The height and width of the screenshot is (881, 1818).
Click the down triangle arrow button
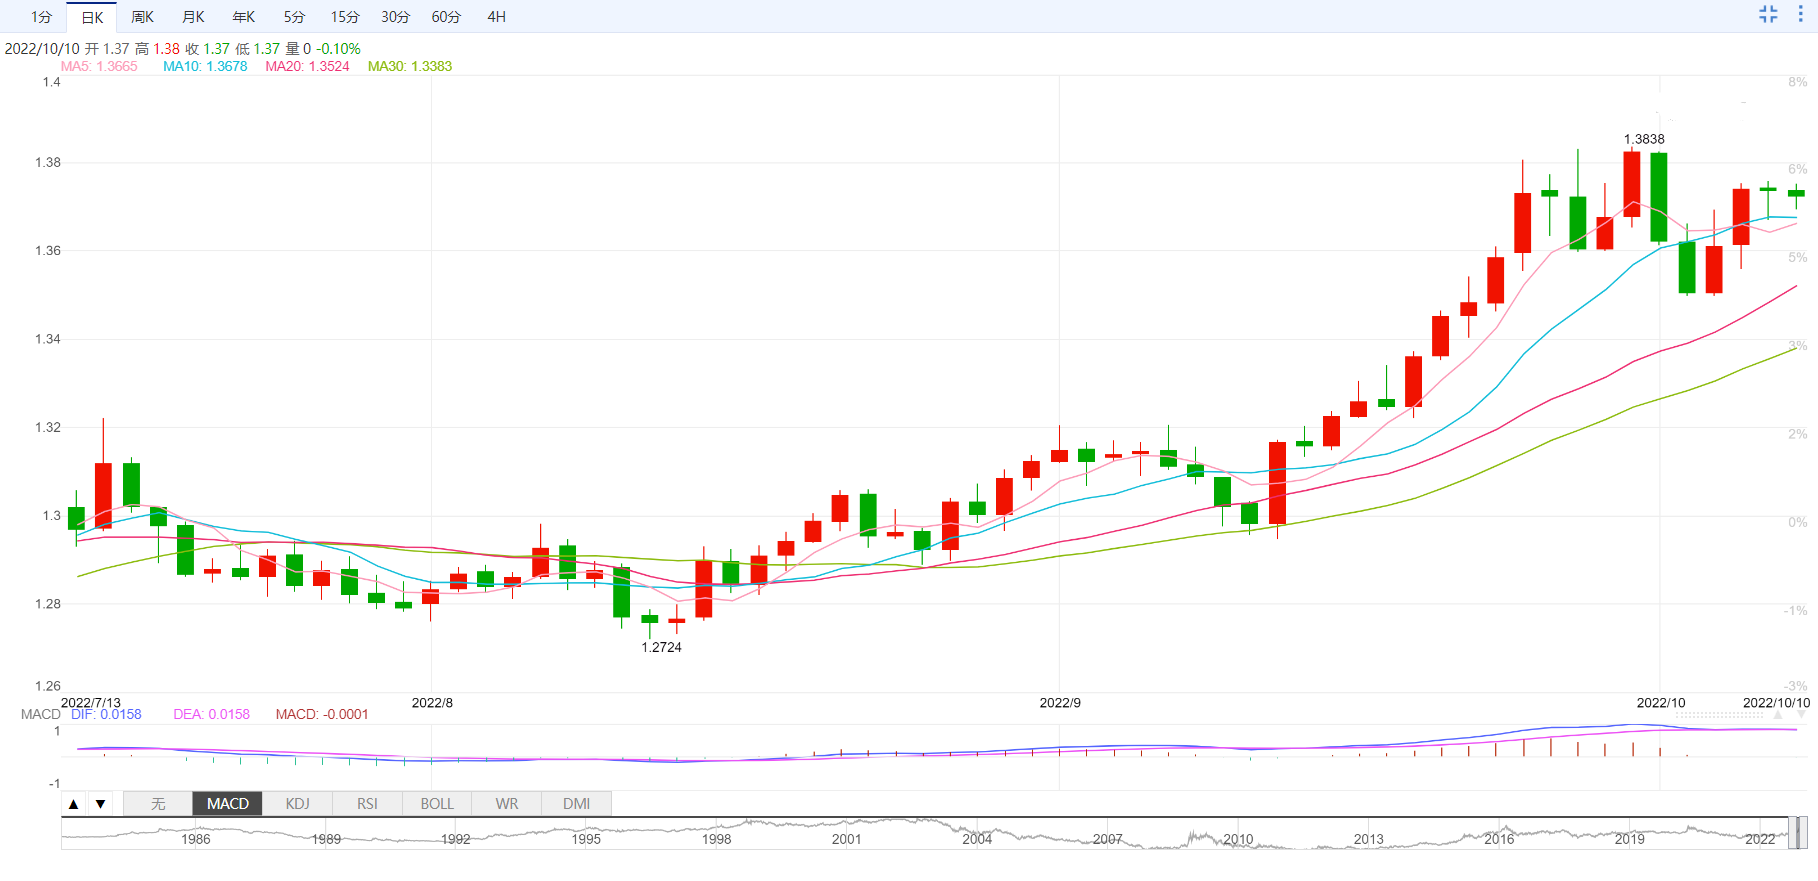click(x=100, y=804)
